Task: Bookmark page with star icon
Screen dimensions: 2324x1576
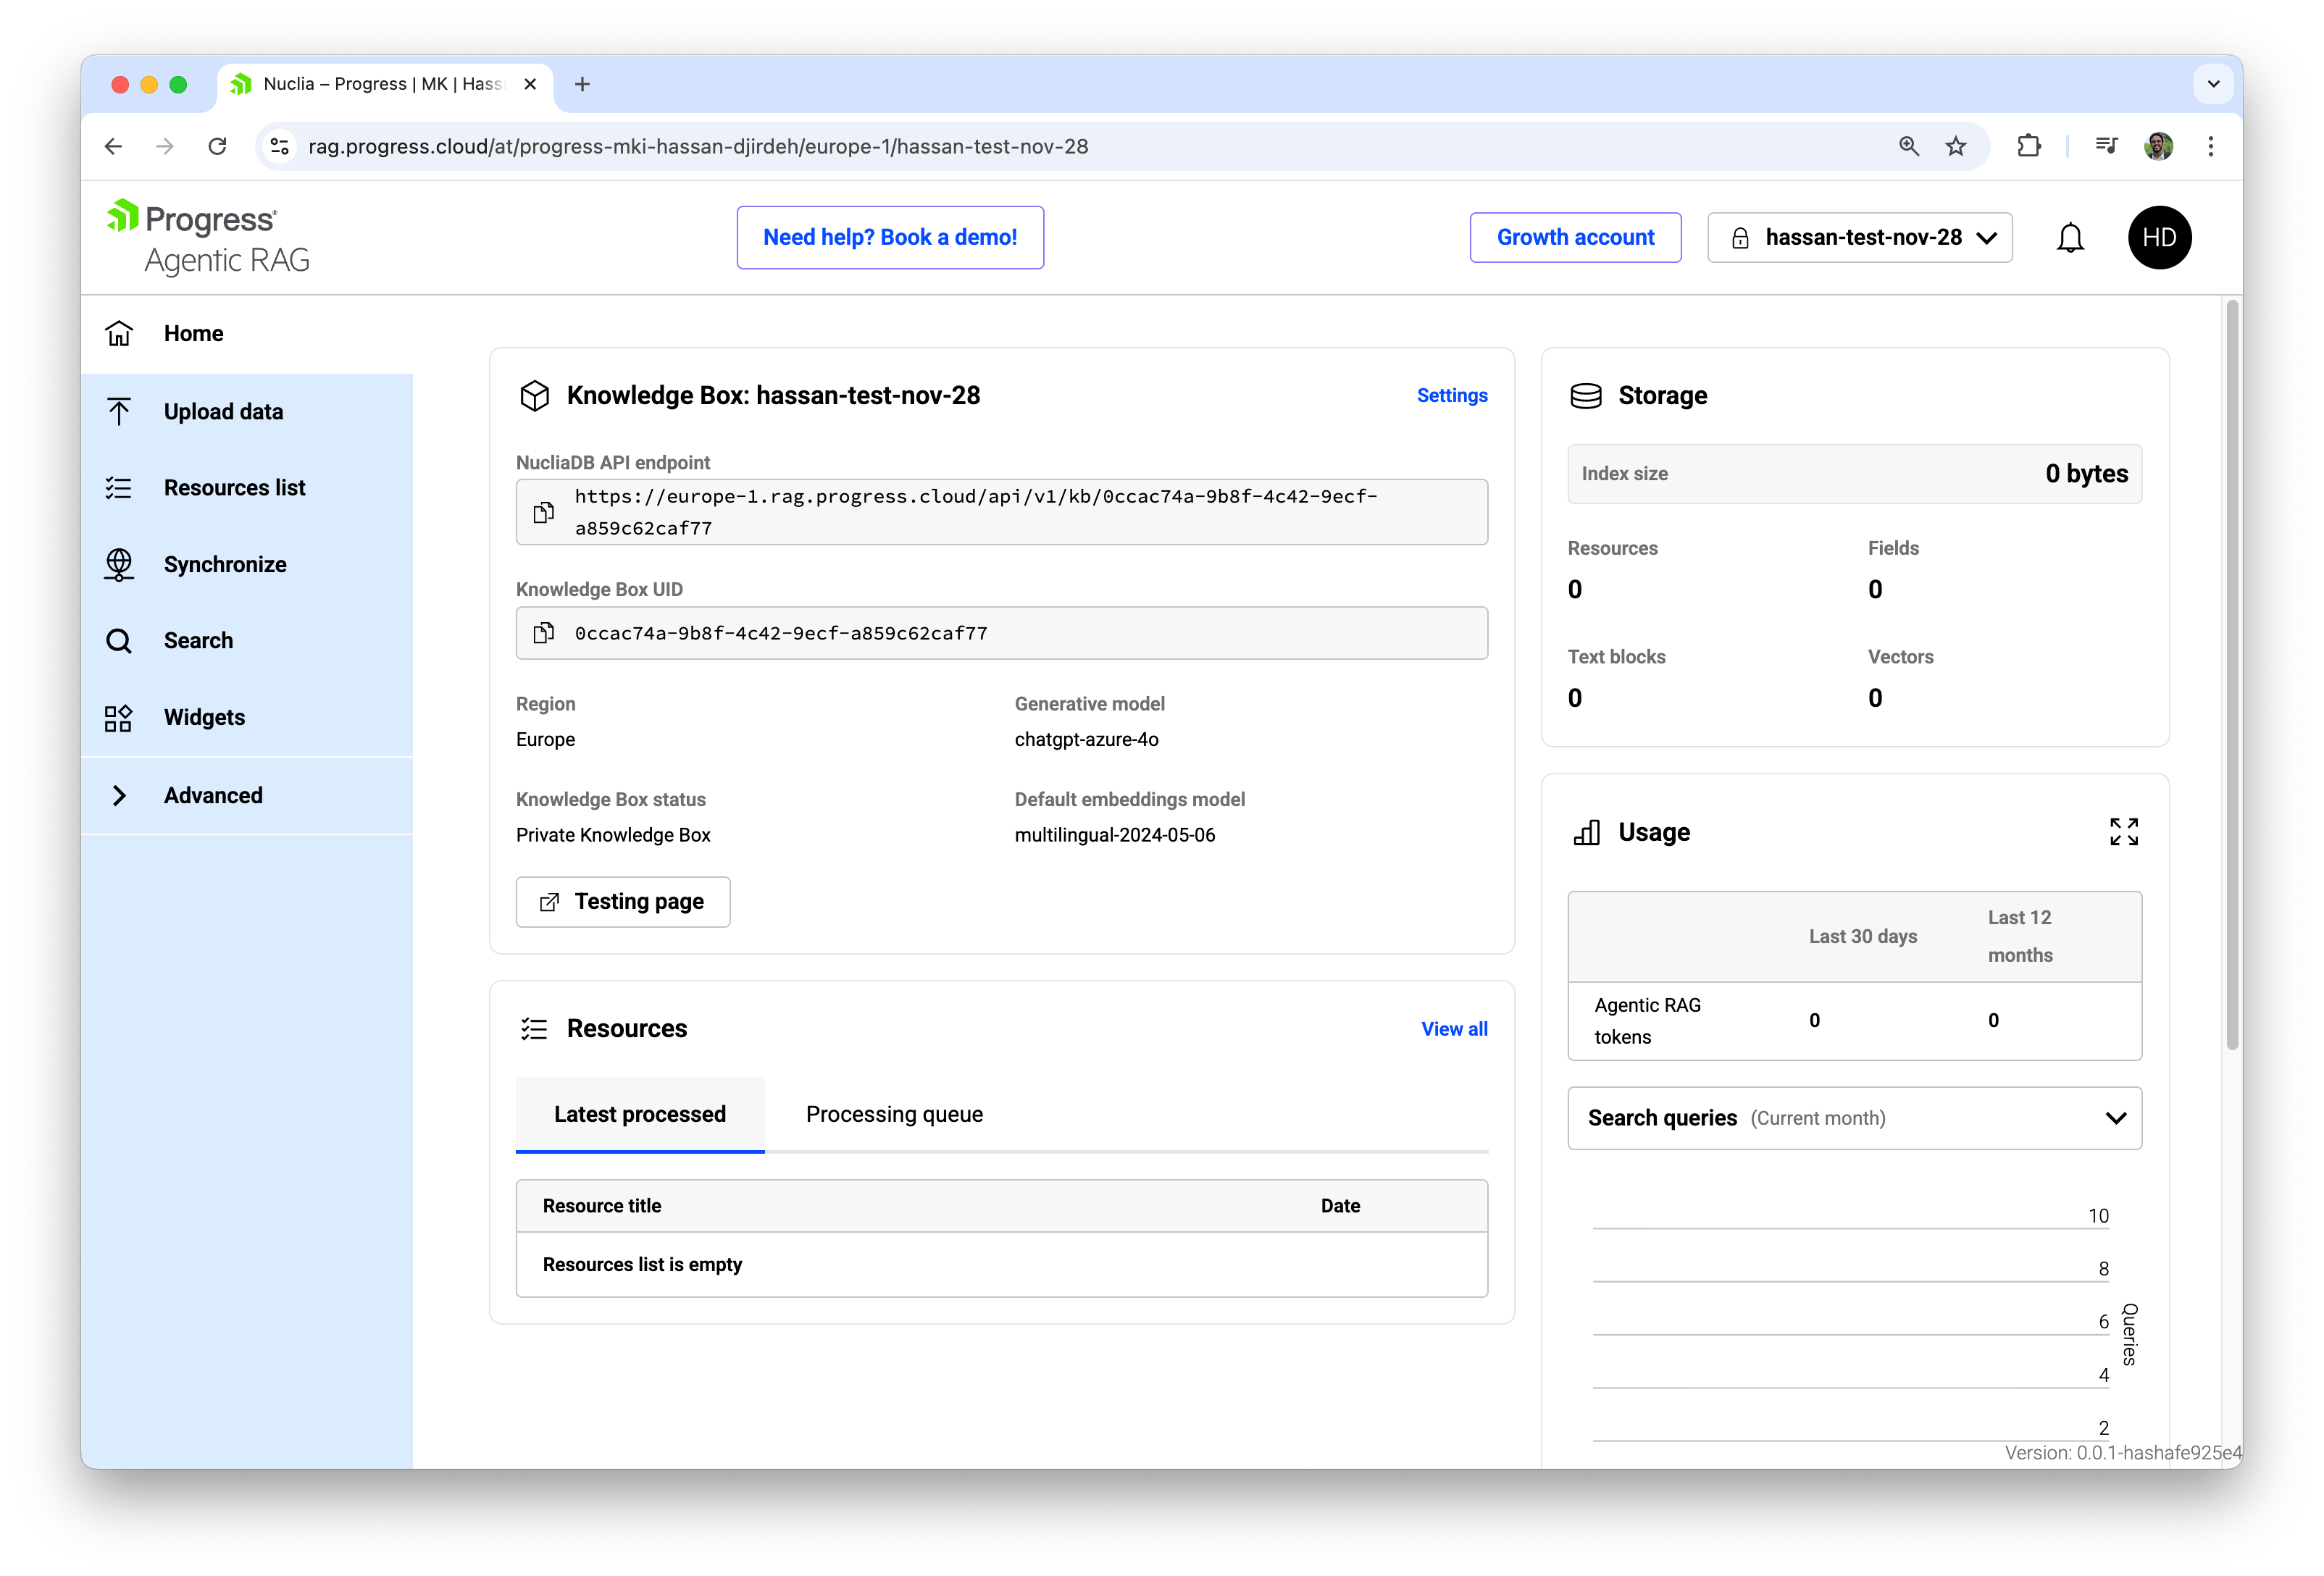Action: coord(1955,146)
